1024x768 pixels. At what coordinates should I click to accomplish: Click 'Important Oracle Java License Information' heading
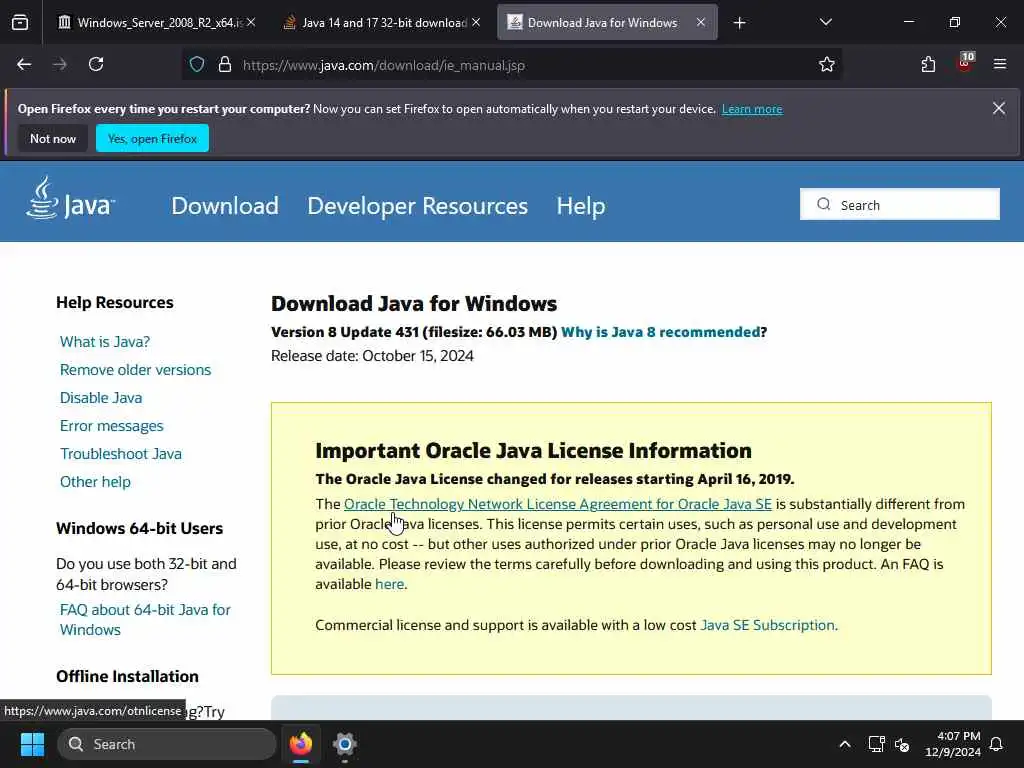coord(534,451)
